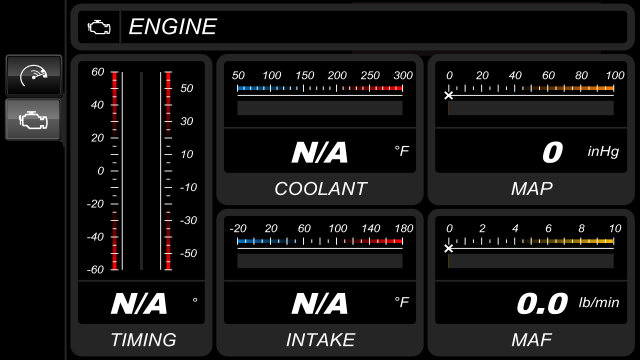Select the COOLANT gauge panel label
This screenshot has width=640, height=360.
pos(320,189)
